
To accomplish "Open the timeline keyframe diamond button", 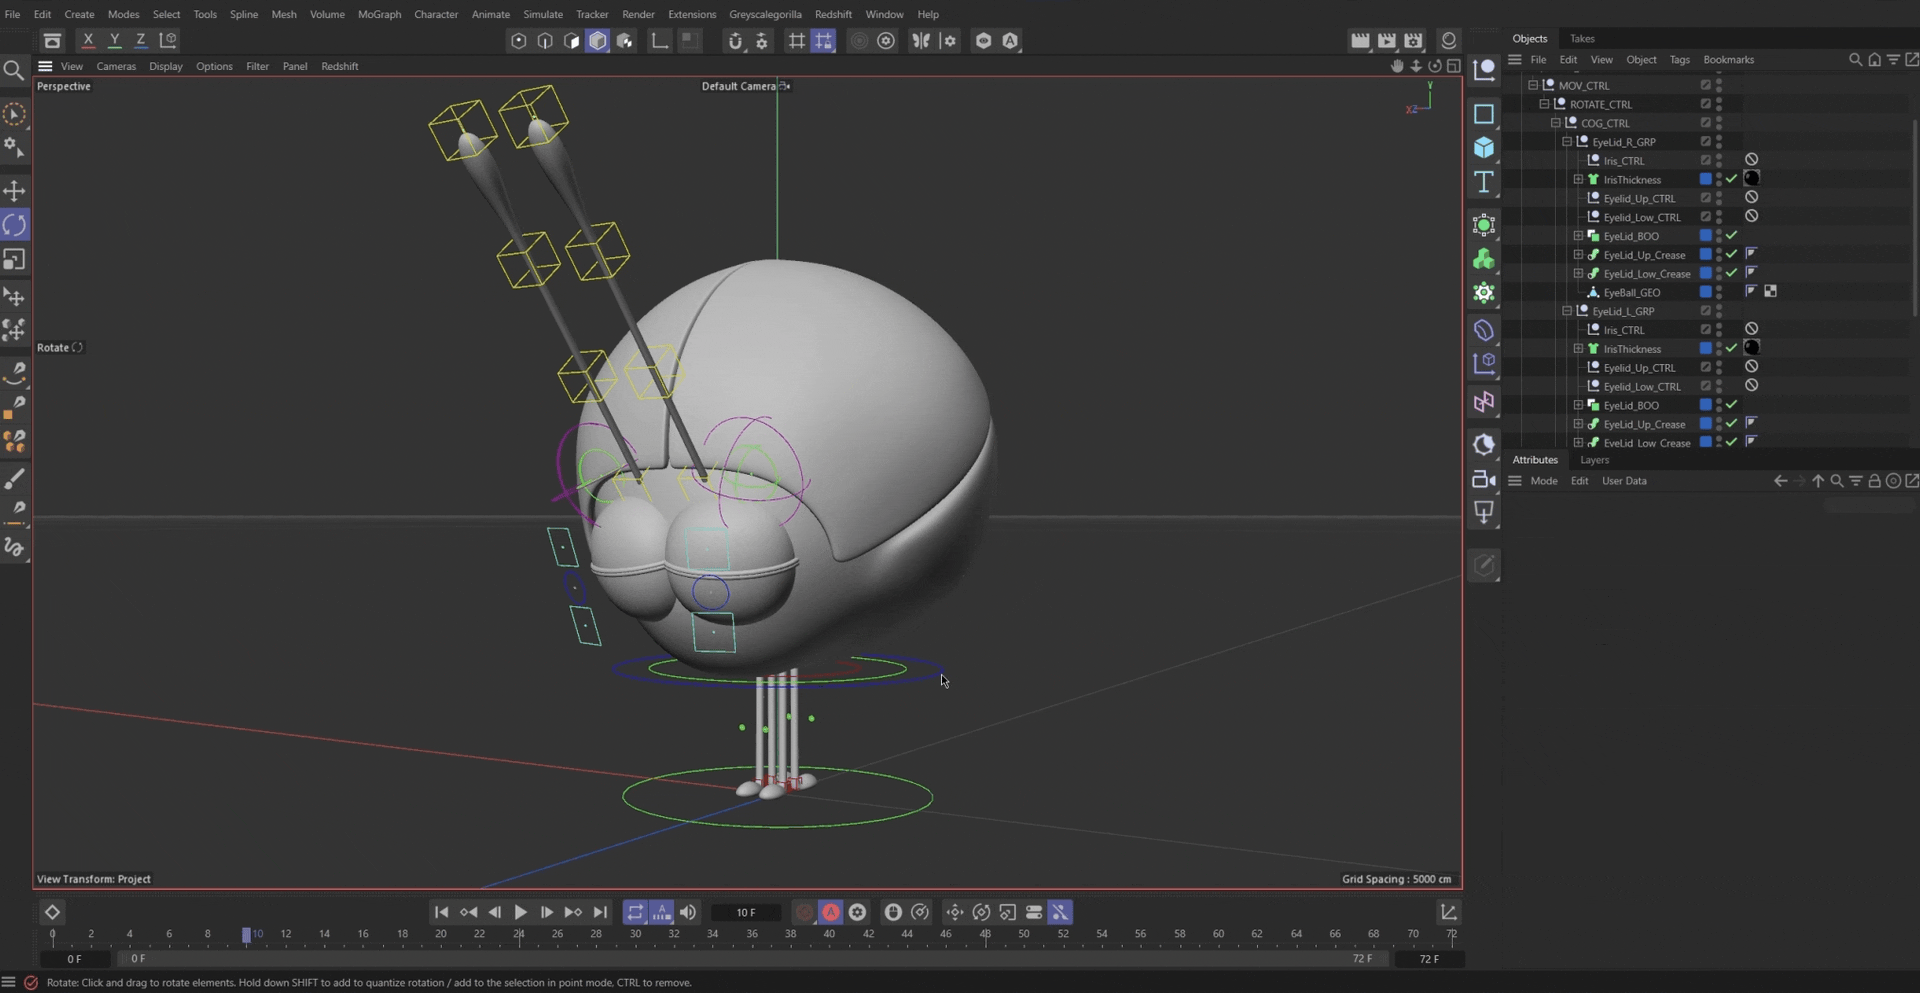I will [x=52, y=912].
